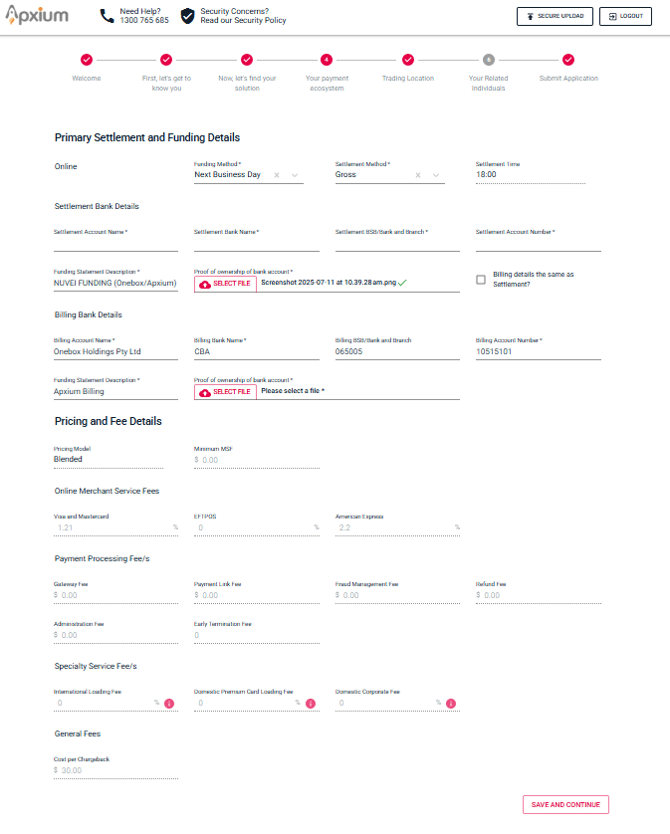Click the completed checkmark on the Welcome step
The width and height of the screenshot is (670, 834).
tap(87, 58)
